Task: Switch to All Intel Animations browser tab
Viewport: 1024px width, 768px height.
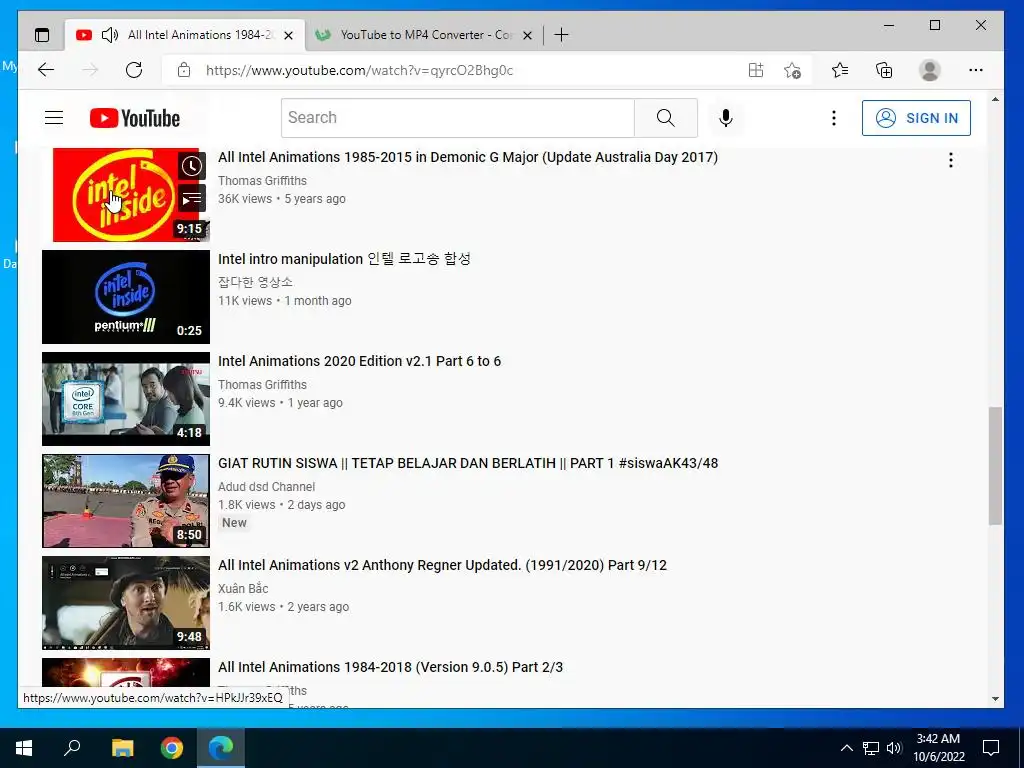Action: coord(185,35)
